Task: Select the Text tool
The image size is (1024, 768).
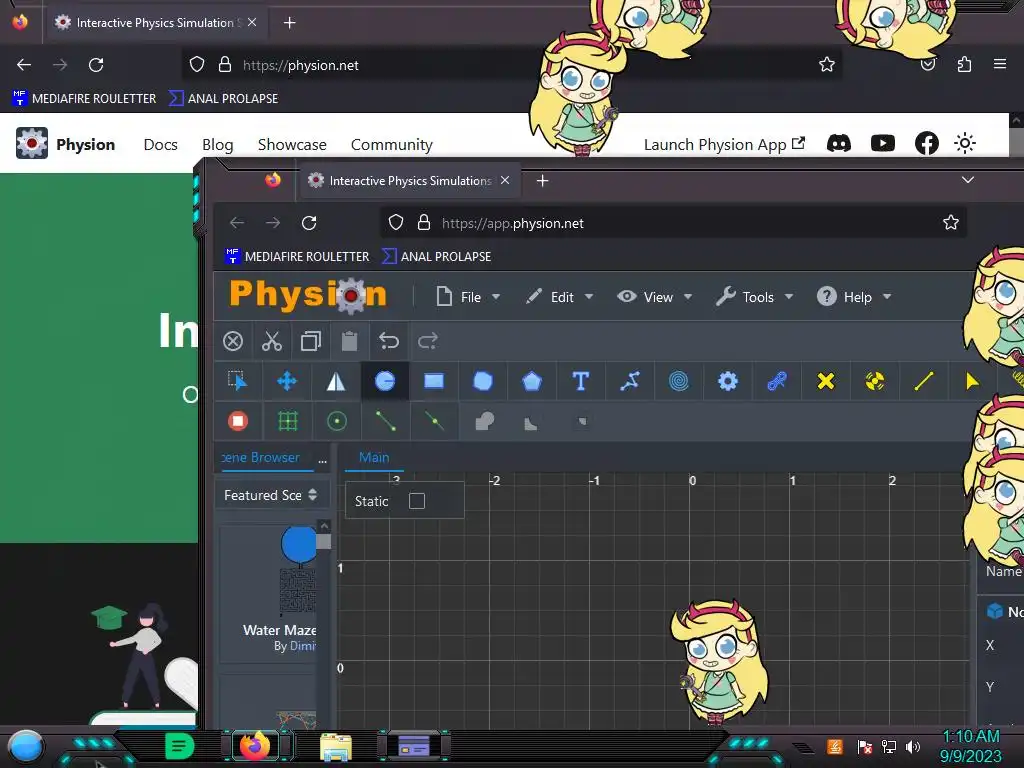Action: coord(581,381)
